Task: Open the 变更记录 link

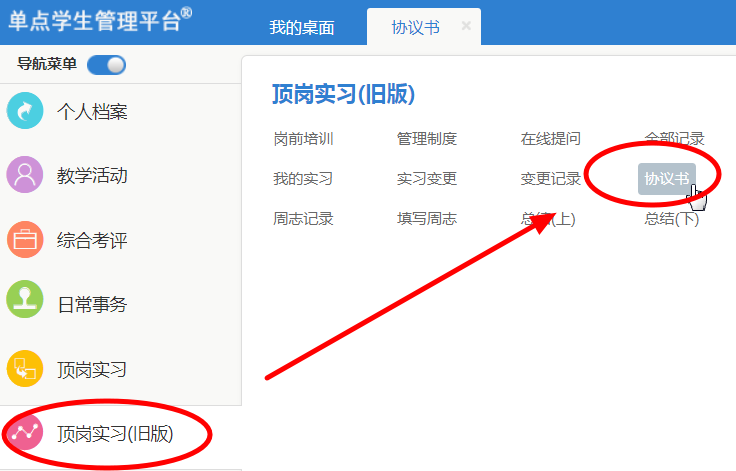Action: (551, 179)
